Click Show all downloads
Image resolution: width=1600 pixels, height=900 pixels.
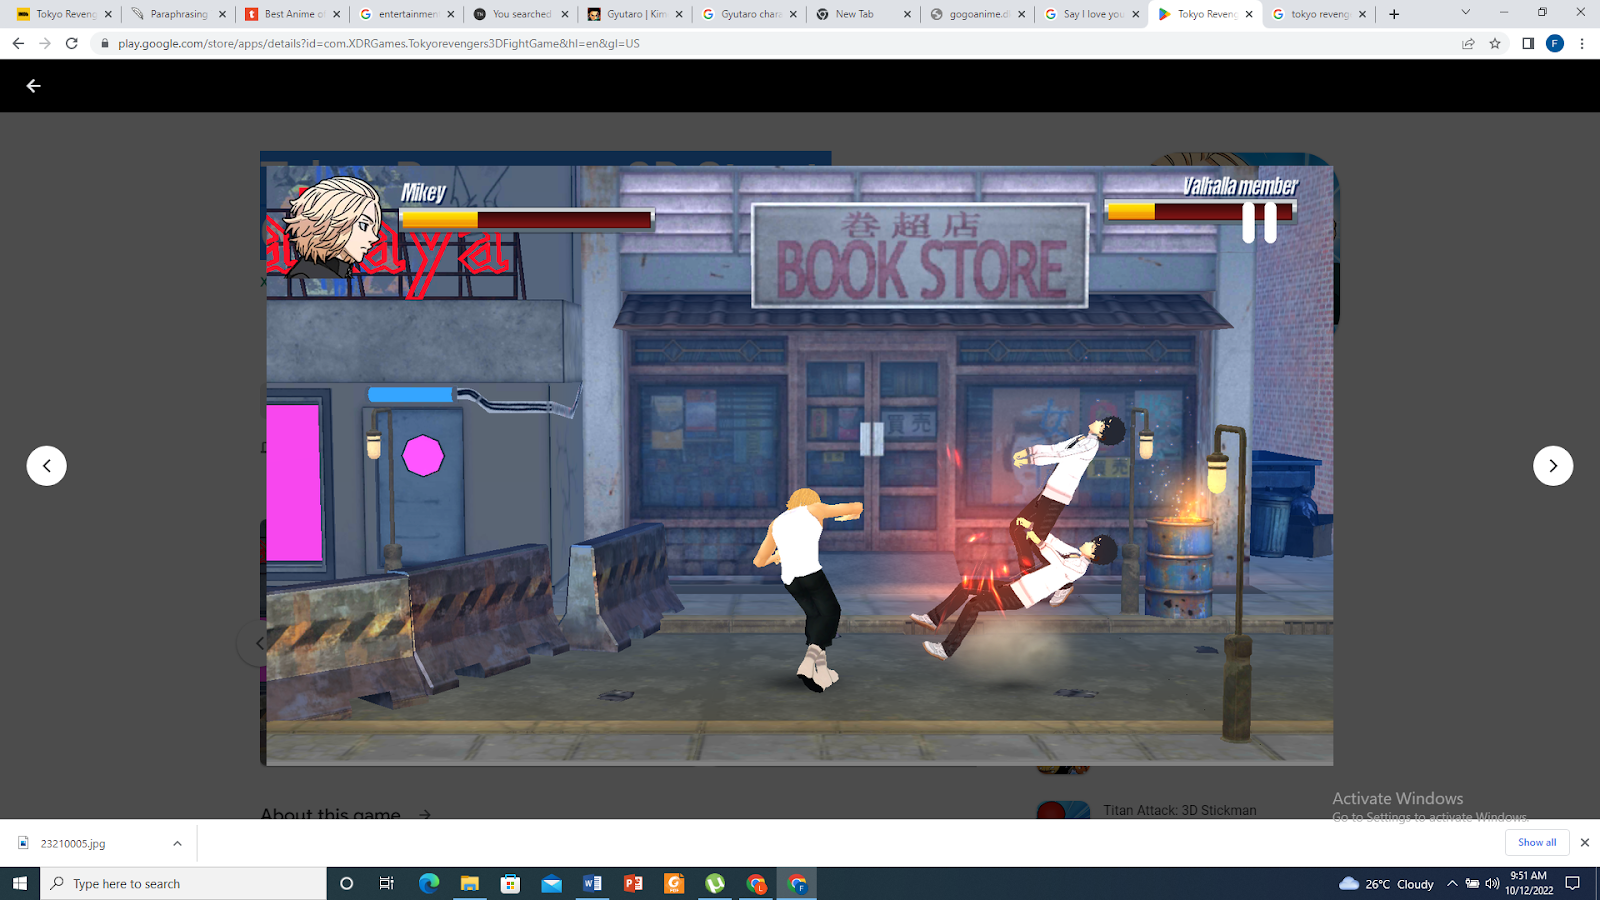1537,842
